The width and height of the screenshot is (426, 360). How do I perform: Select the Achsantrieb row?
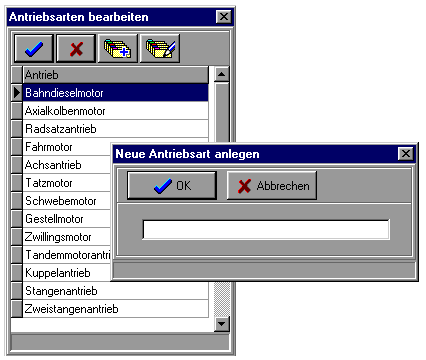point(67,165)
